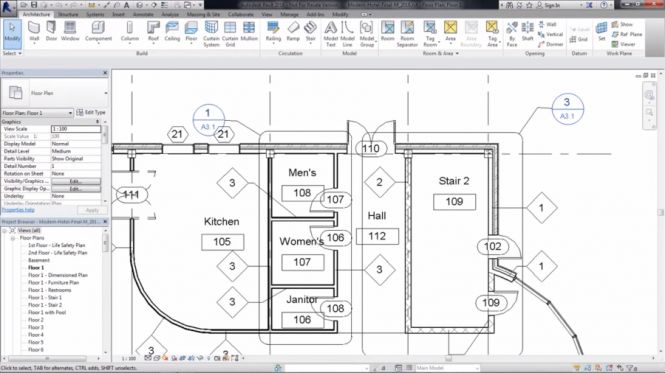Collapse the Graphics properties section

98,122
